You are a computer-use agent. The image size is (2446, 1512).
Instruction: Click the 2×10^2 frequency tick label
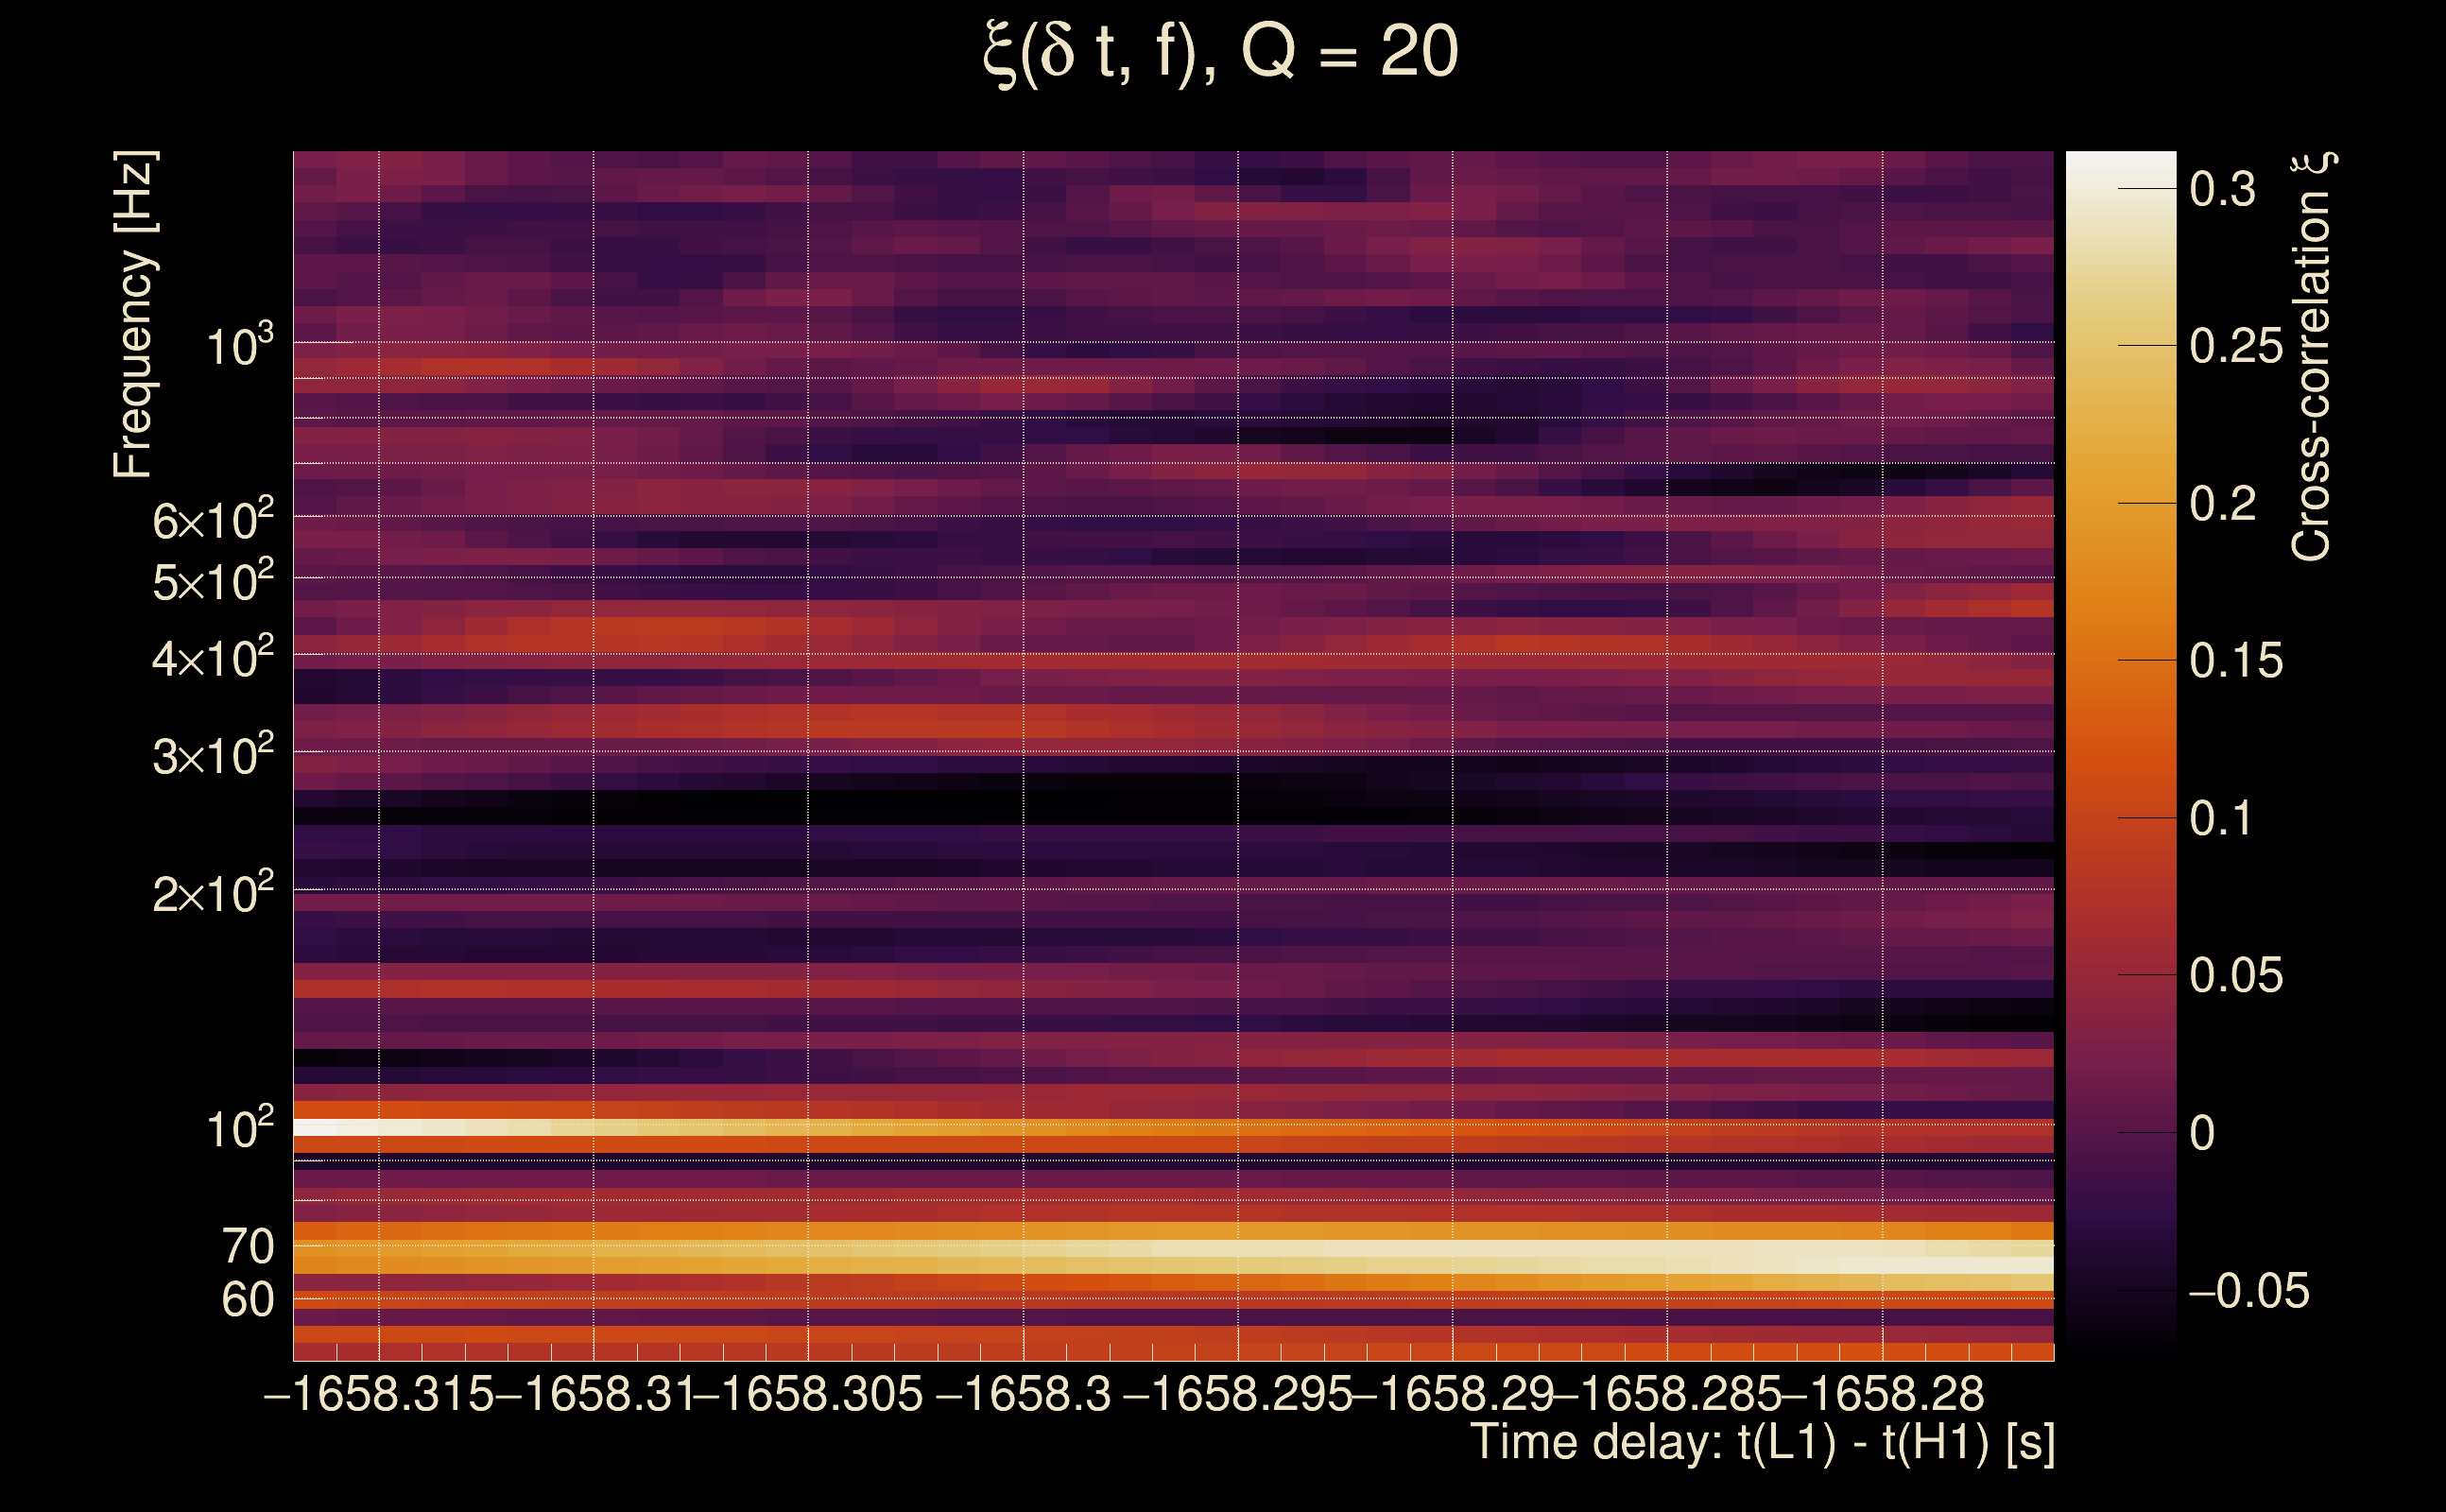[212, 892]
